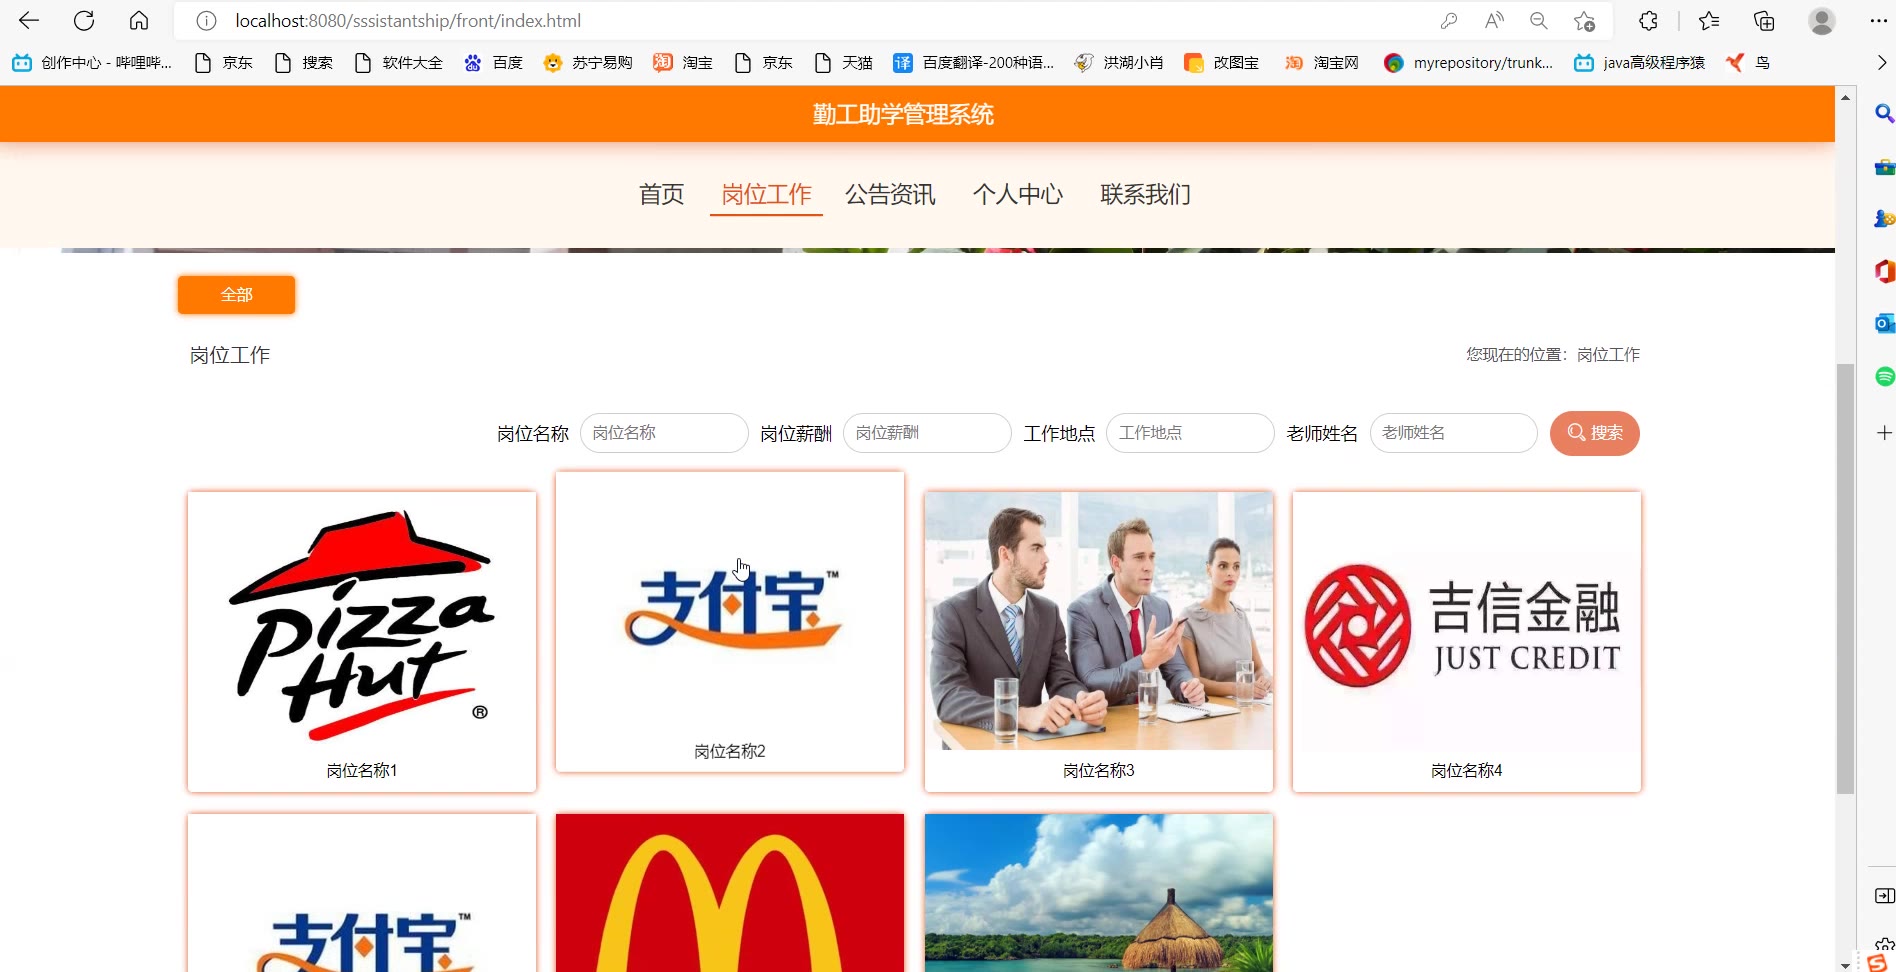Image resolution: width=1896 pixels, height=972 pixels.
Task: Focus the 岗位薪酬 input field
Action: coord(927,433)
